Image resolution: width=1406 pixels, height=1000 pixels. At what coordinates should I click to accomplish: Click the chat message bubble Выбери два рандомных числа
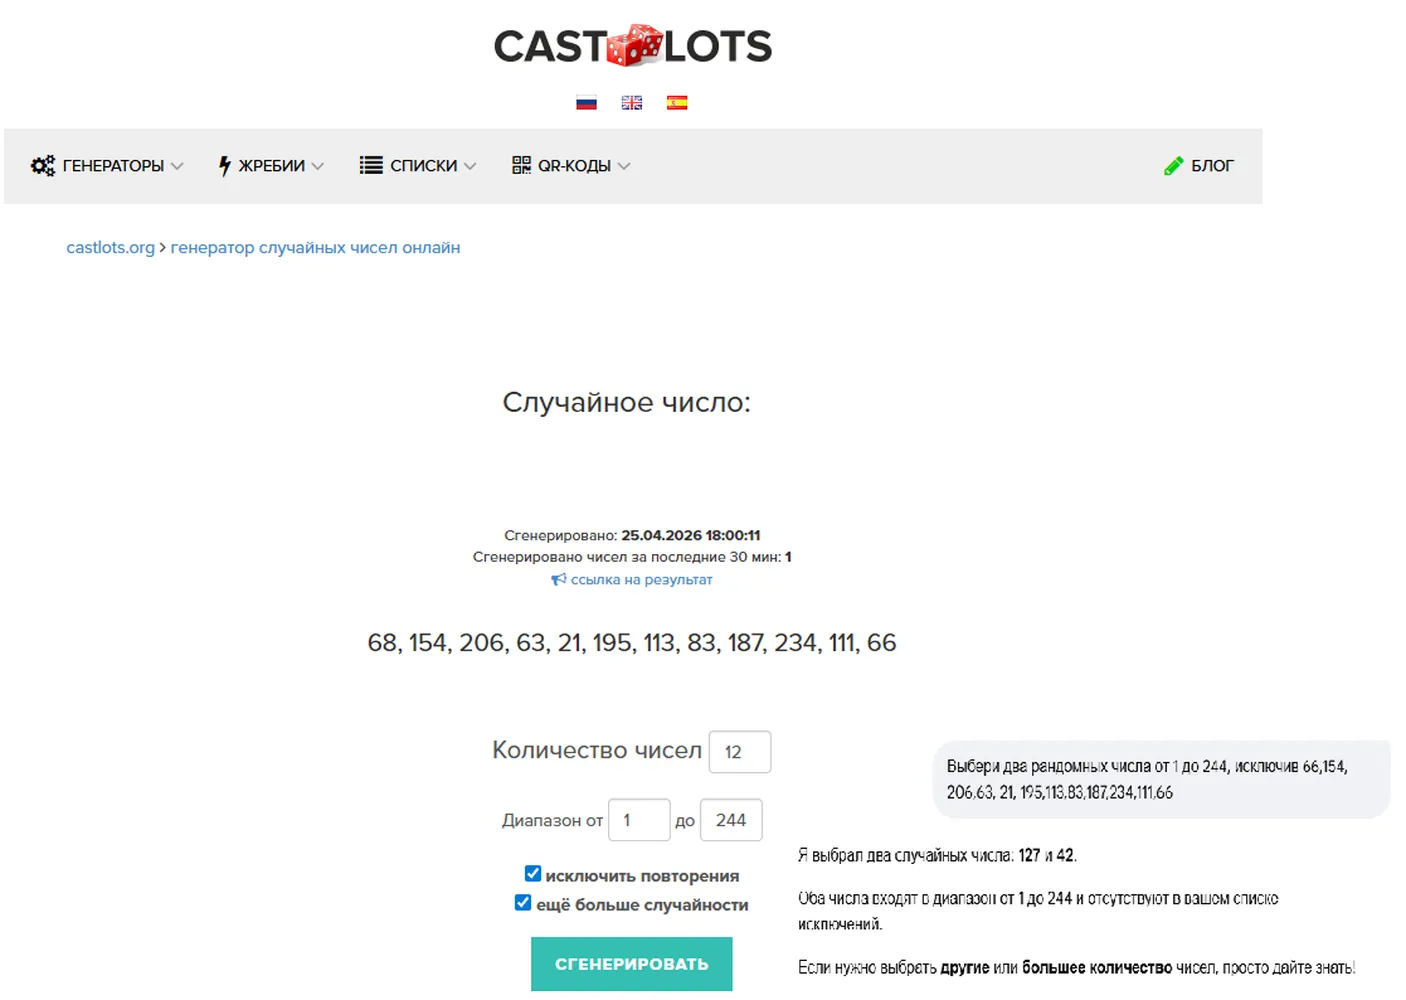[x=1161, y=779]
